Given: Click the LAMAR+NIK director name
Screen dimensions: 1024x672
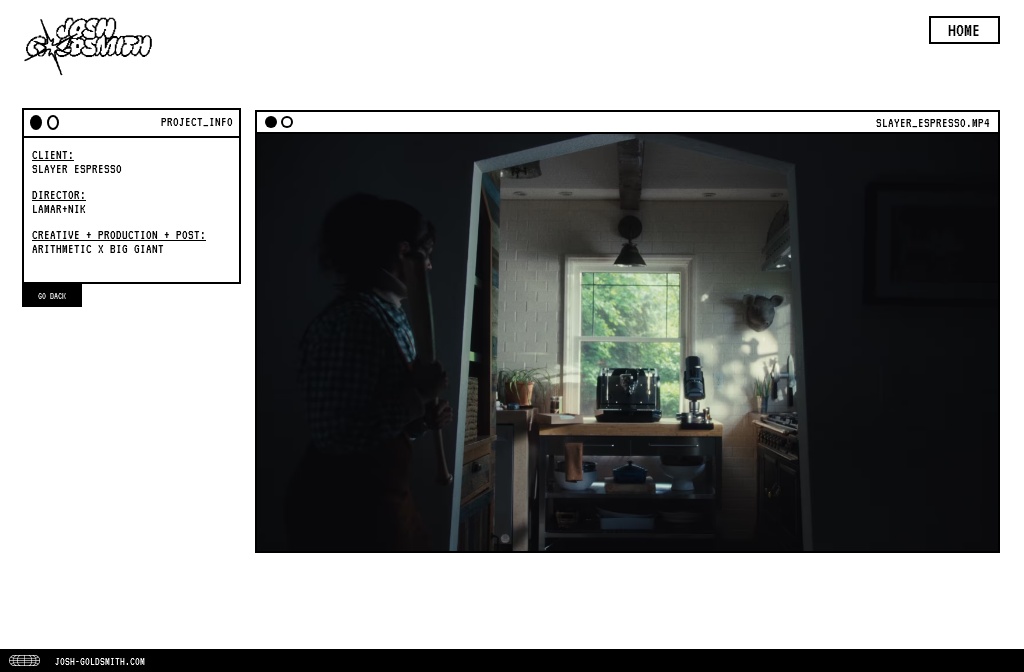Looking at the screenshot, I should point(59,209).
